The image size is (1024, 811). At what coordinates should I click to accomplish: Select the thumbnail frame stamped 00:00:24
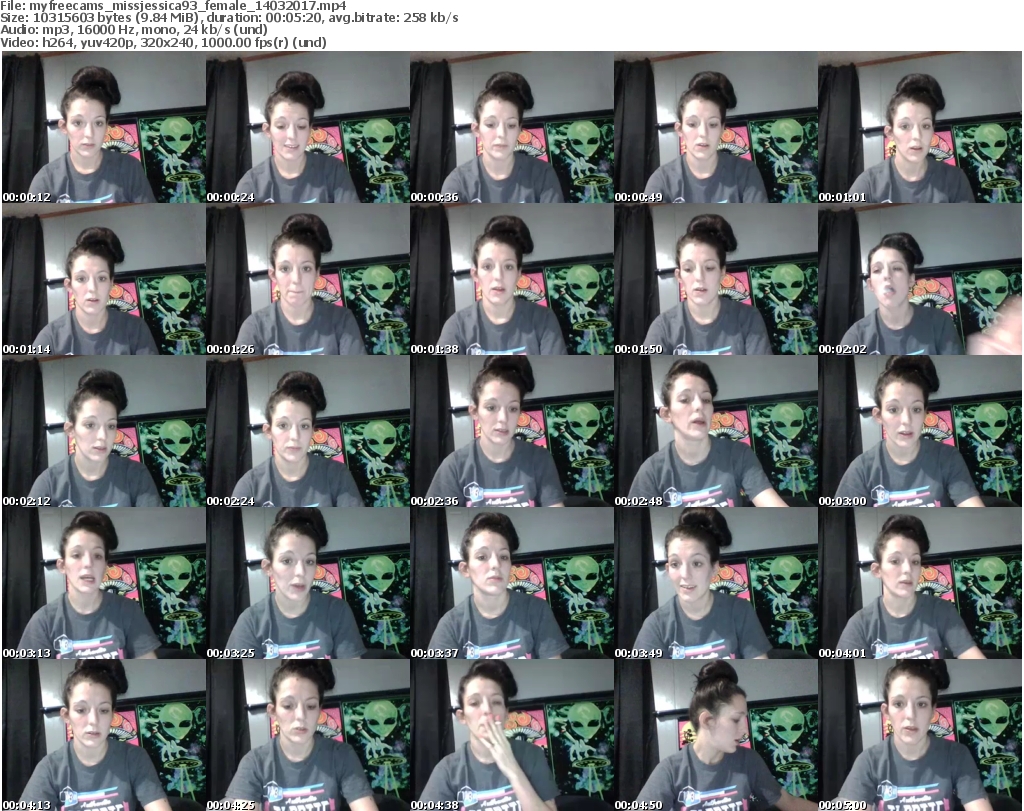[308, 127]
